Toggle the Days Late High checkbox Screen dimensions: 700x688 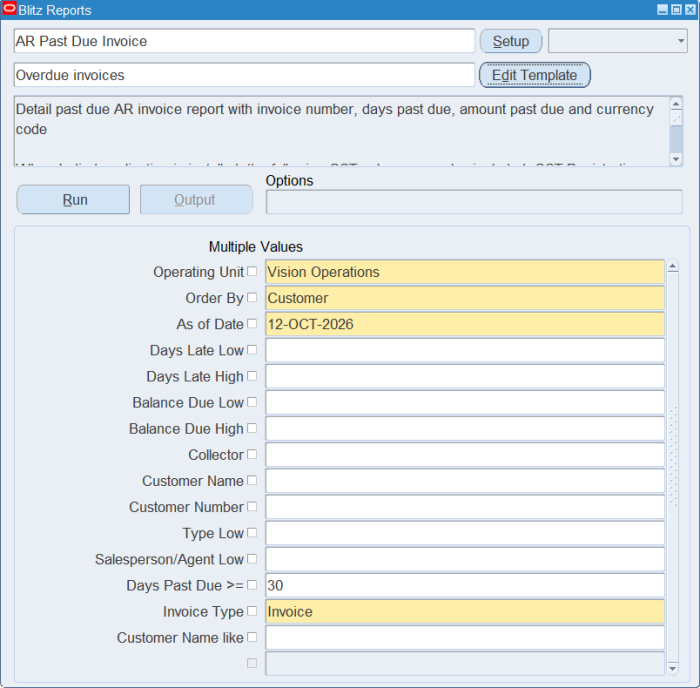252,376
